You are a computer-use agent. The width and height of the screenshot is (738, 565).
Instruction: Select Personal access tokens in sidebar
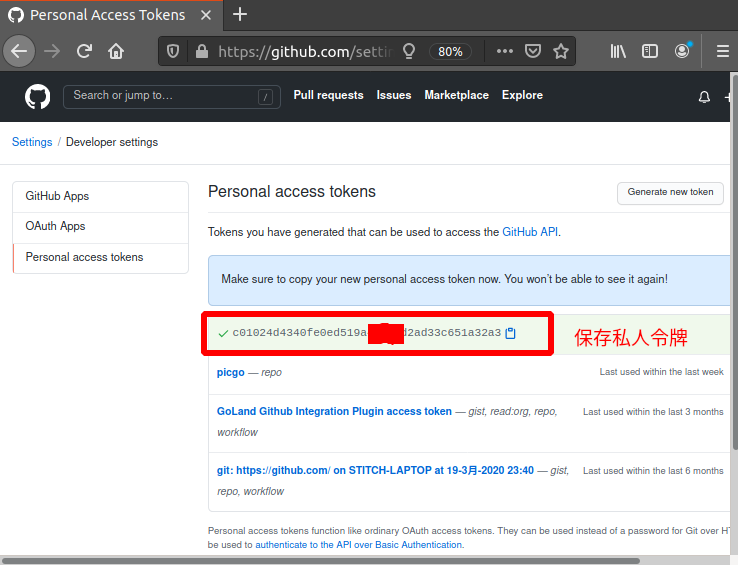point(101,258)
